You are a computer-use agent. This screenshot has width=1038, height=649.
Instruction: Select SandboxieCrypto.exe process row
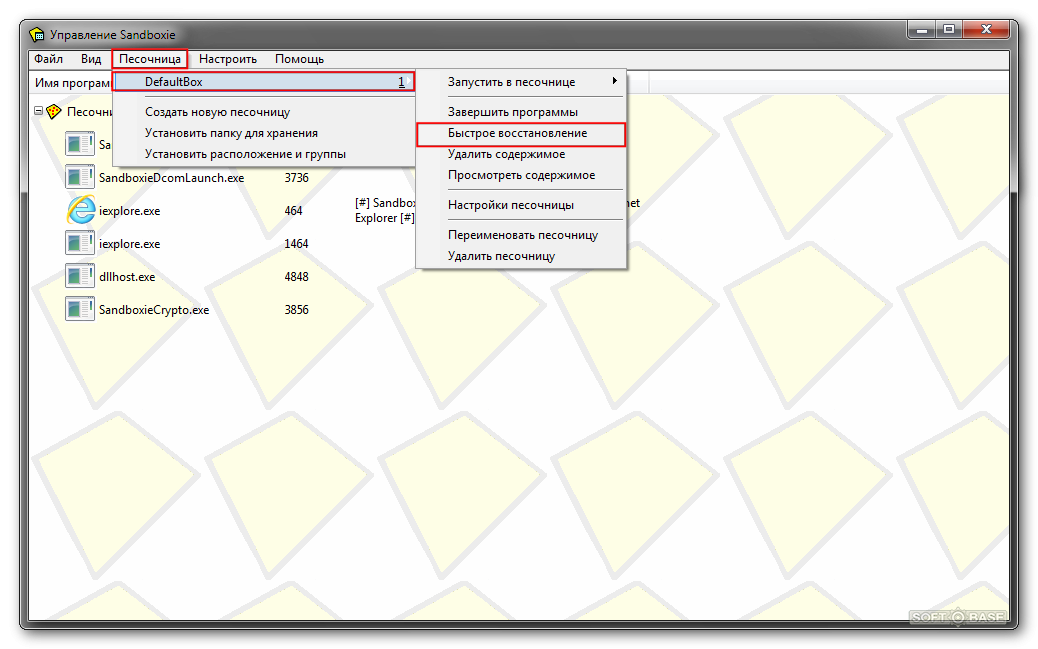coord(154,310)
